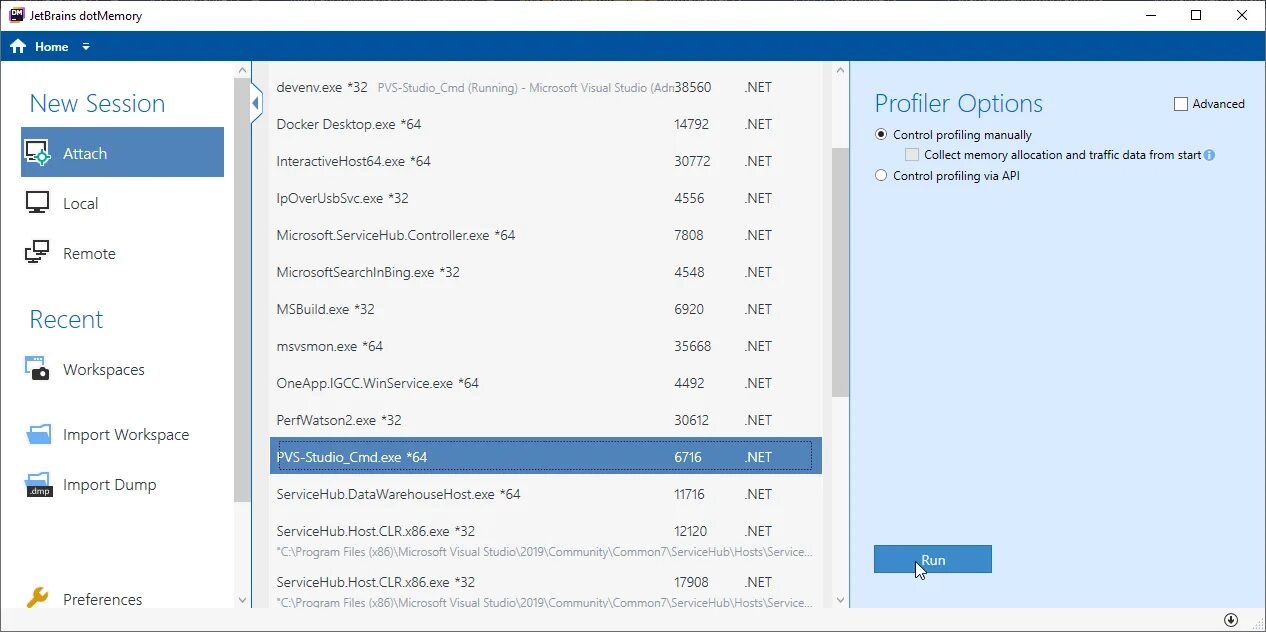
Task: Click the Import Workspace folder icon
Action: click(38, 434)
